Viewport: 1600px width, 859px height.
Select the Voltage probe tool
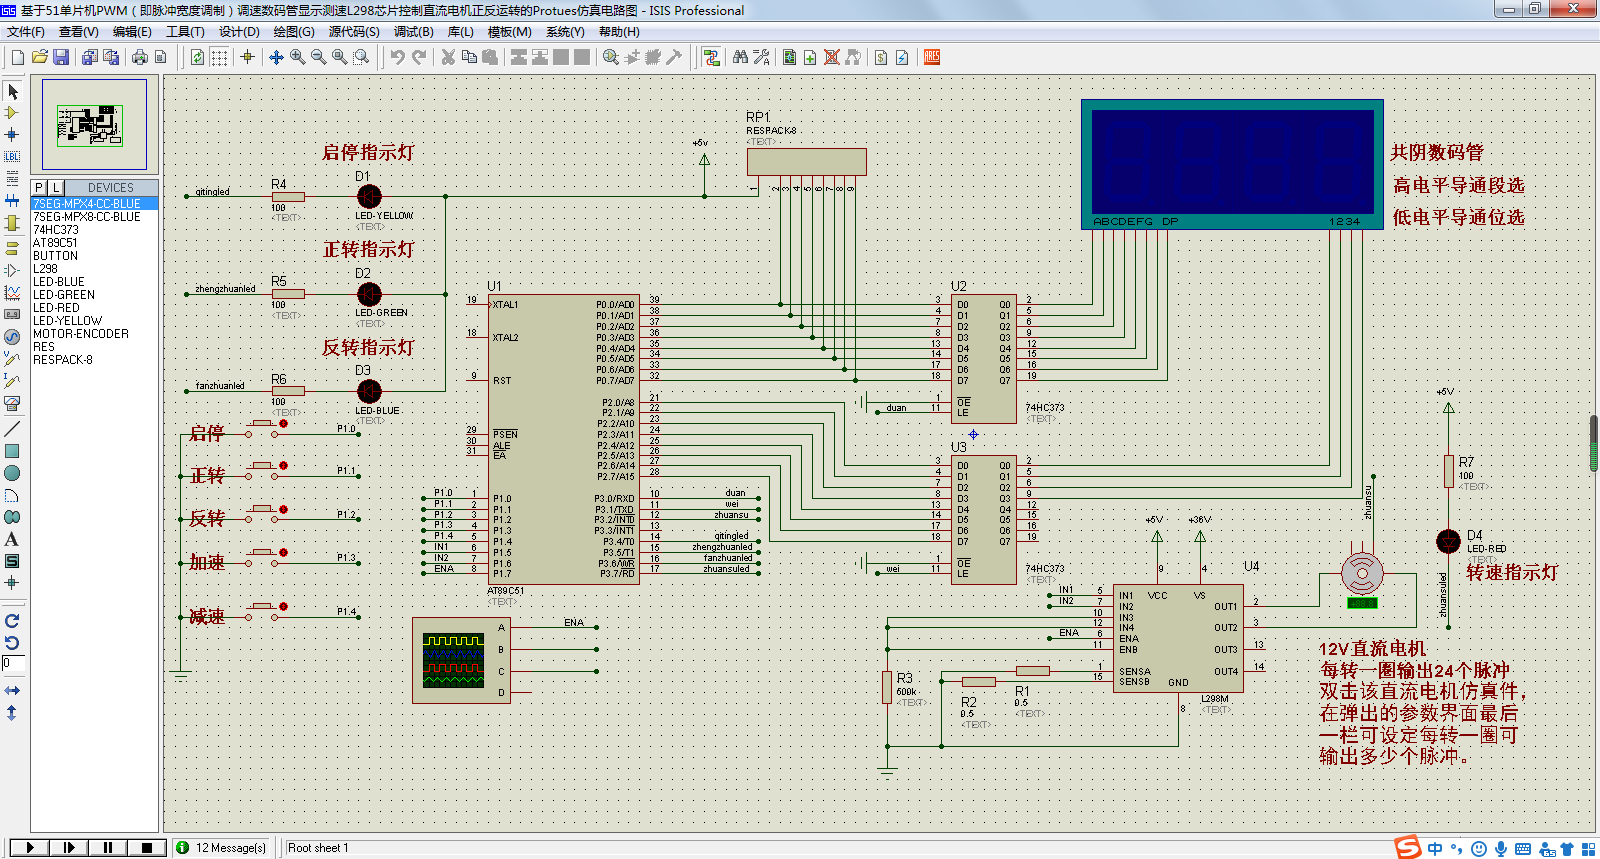click(x=12, y=358)
